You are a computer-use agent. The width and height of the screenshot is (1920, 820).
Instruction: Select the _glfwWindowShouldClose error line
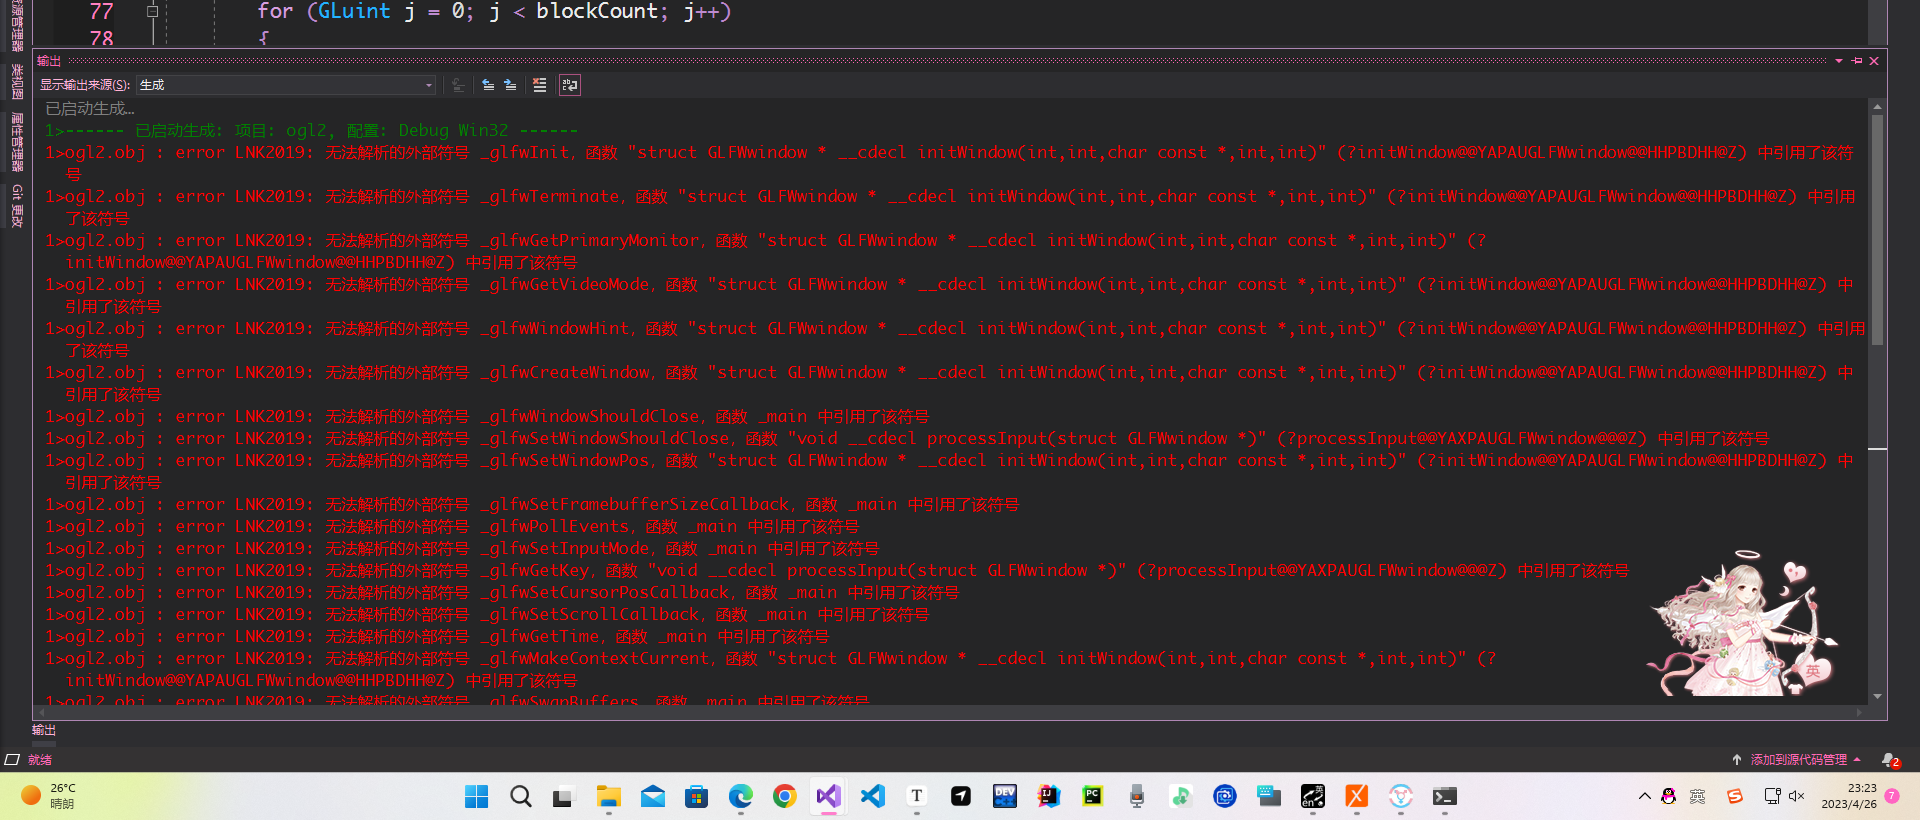pyautogui.click(x=487, y=416)
